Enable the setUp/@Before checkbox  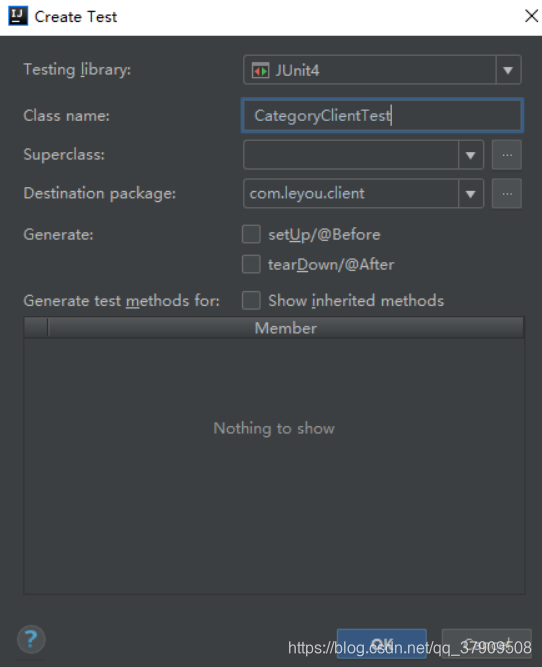251,234
